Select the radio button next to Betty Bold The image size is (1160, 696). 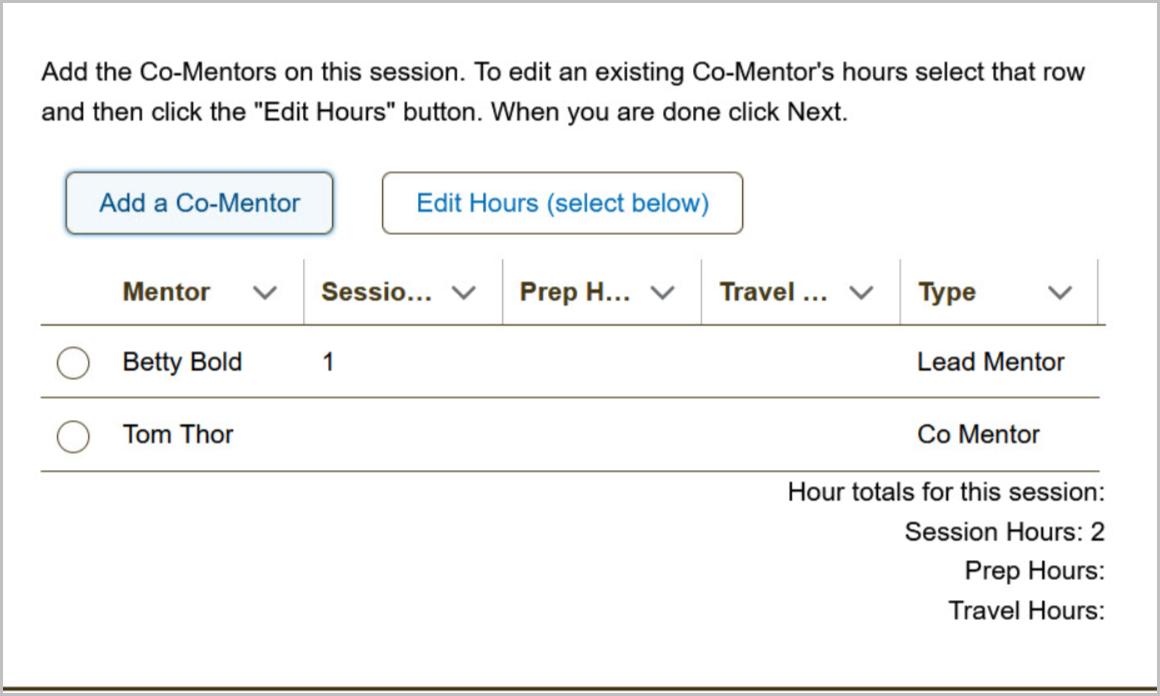click(72, 363)
